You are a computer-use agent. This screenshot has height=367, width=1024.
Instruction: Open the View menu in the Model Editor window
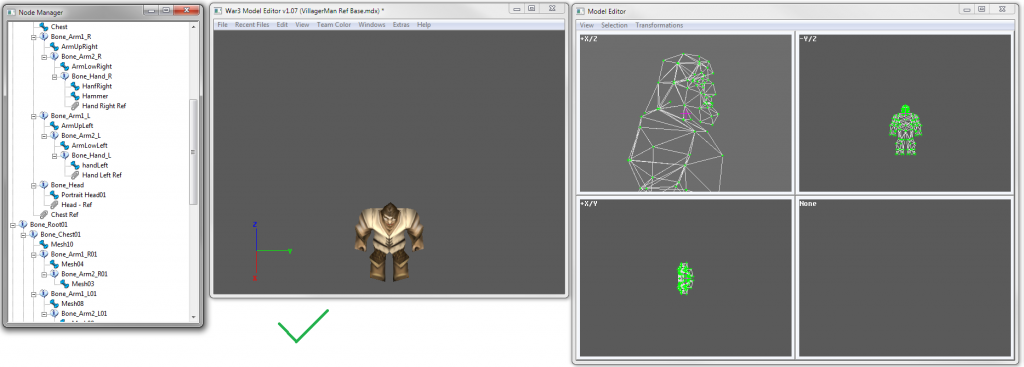587,25
